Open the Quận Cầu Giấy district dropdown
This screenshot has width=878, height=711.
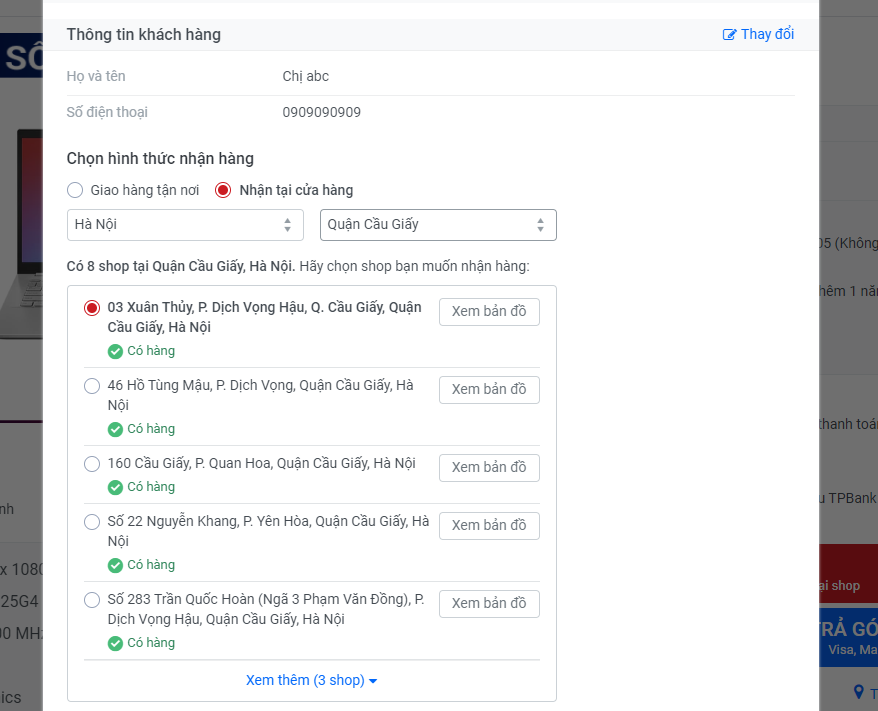click(438, 225)
